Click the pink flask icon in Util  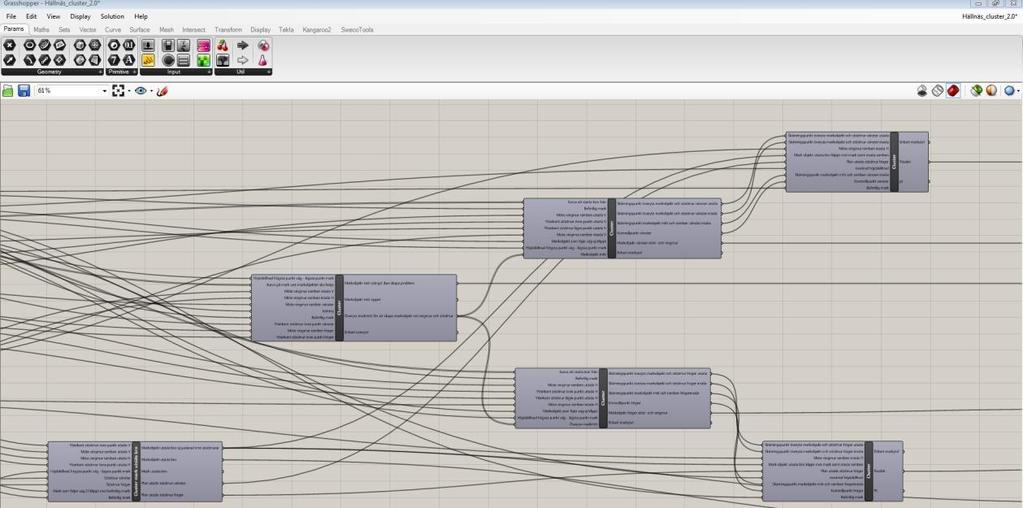263,61
